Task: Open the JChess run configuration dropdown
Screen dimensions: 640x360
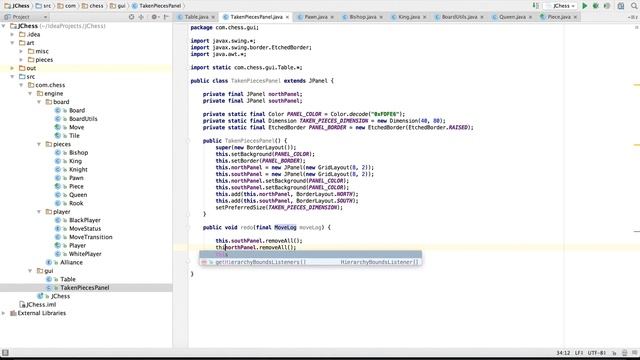Action: pos(561,6)
